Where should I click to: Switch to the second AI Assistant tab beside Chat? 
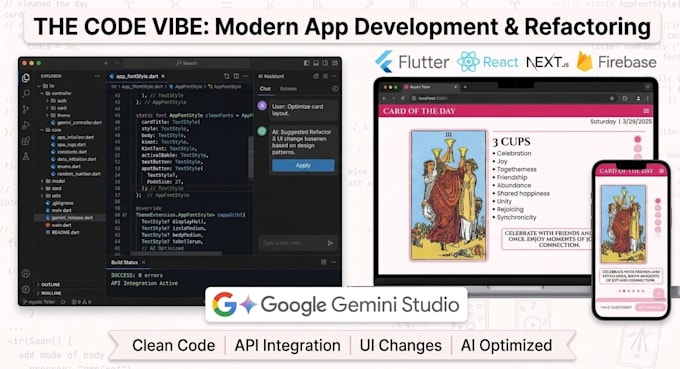pyautogui.click(x=288, y=88)
